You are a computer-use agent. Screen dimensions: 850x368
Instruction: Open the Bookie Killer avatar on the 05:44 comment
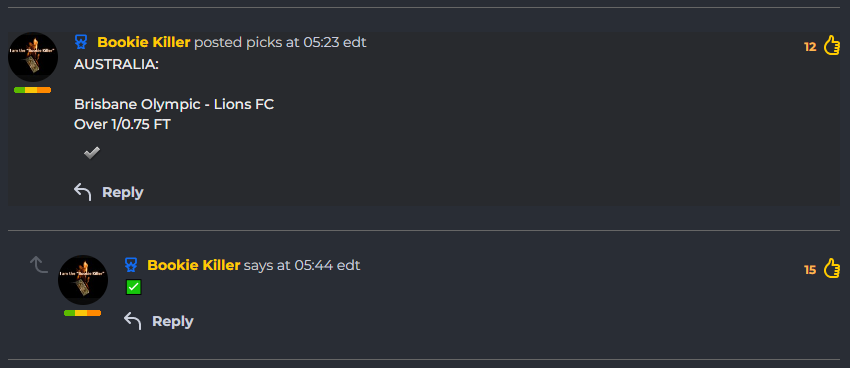click(83, 280)
